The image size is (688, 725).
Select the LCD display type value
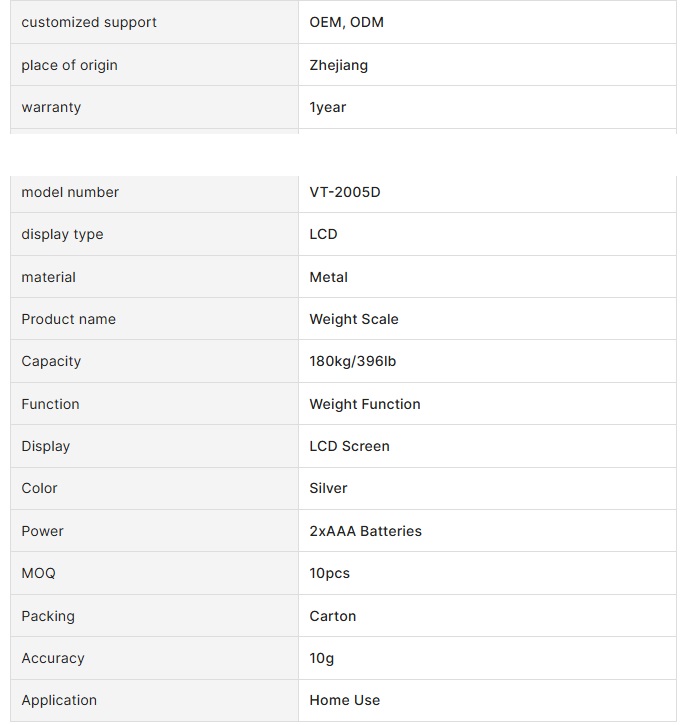pos(323,234)
